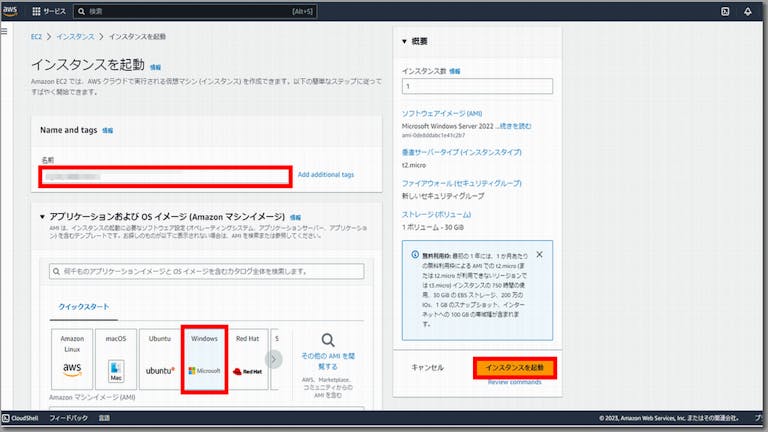Click the キャンセル button

tap(428, 367)
